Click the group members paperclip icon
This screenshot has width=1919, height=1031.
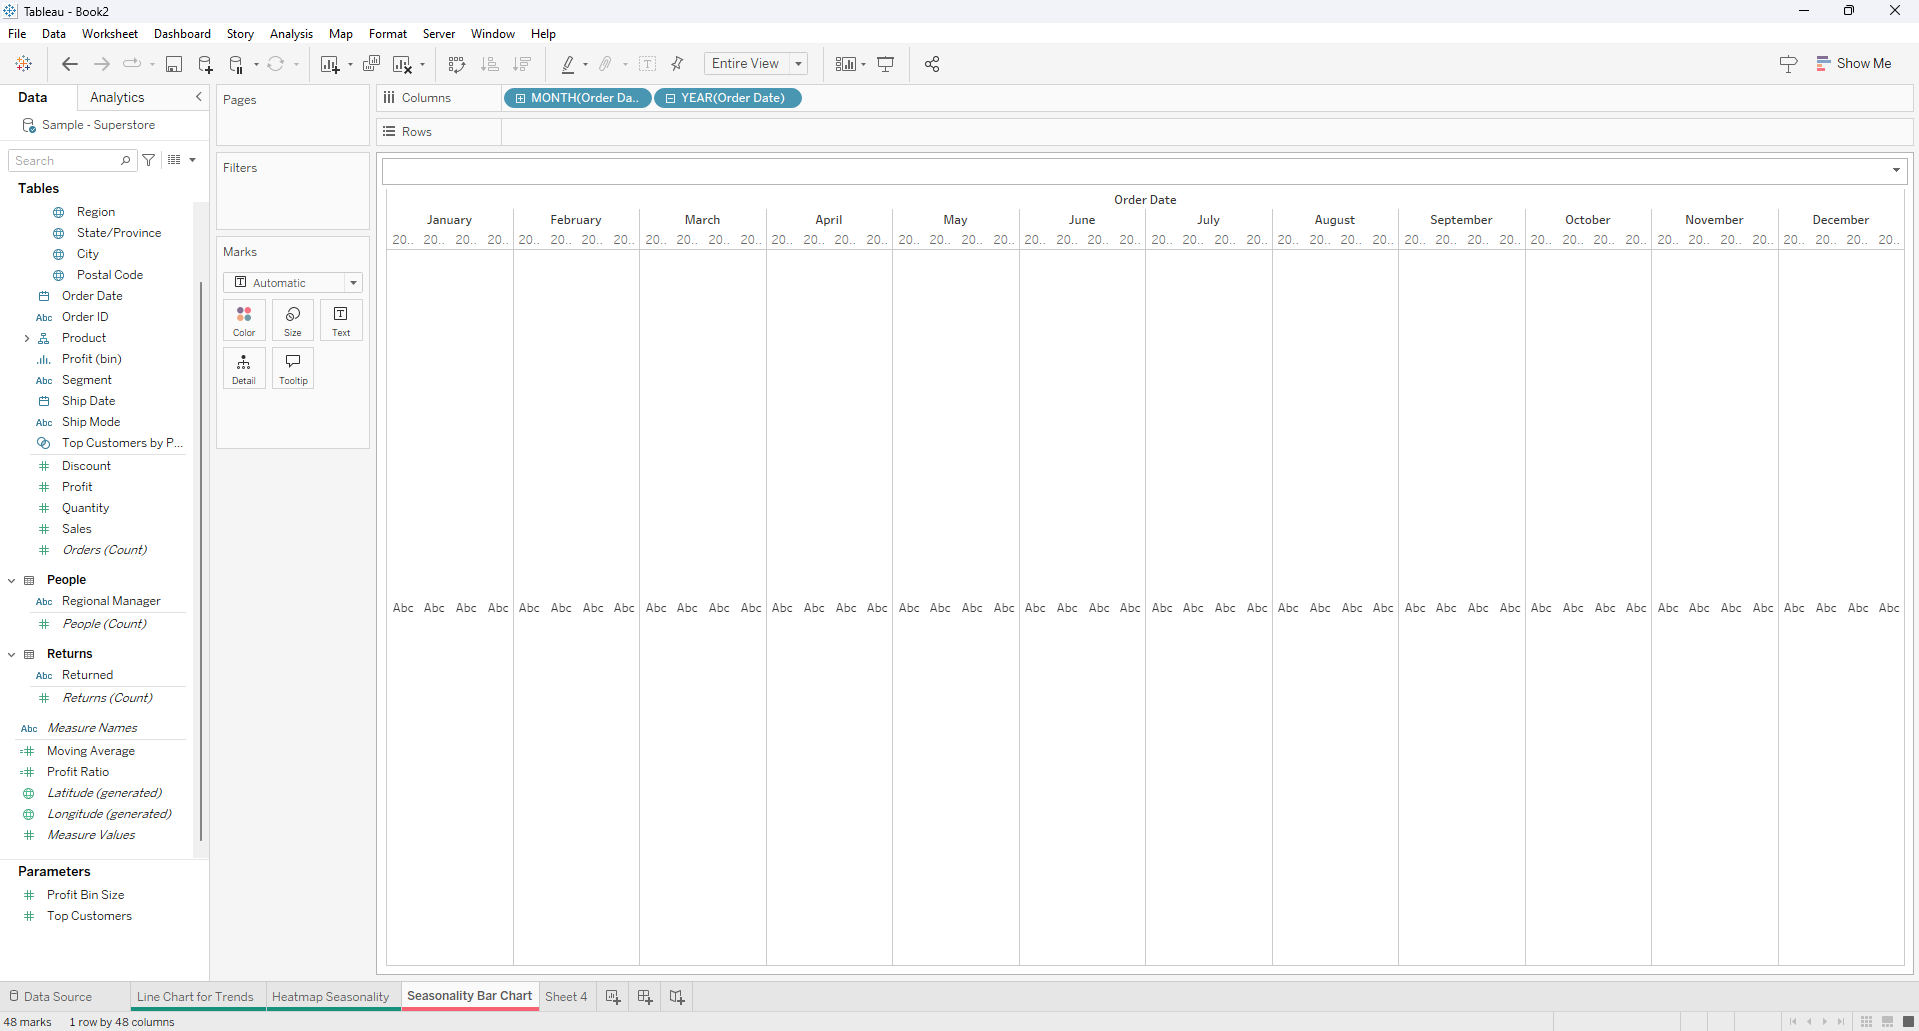coord(606,64)
